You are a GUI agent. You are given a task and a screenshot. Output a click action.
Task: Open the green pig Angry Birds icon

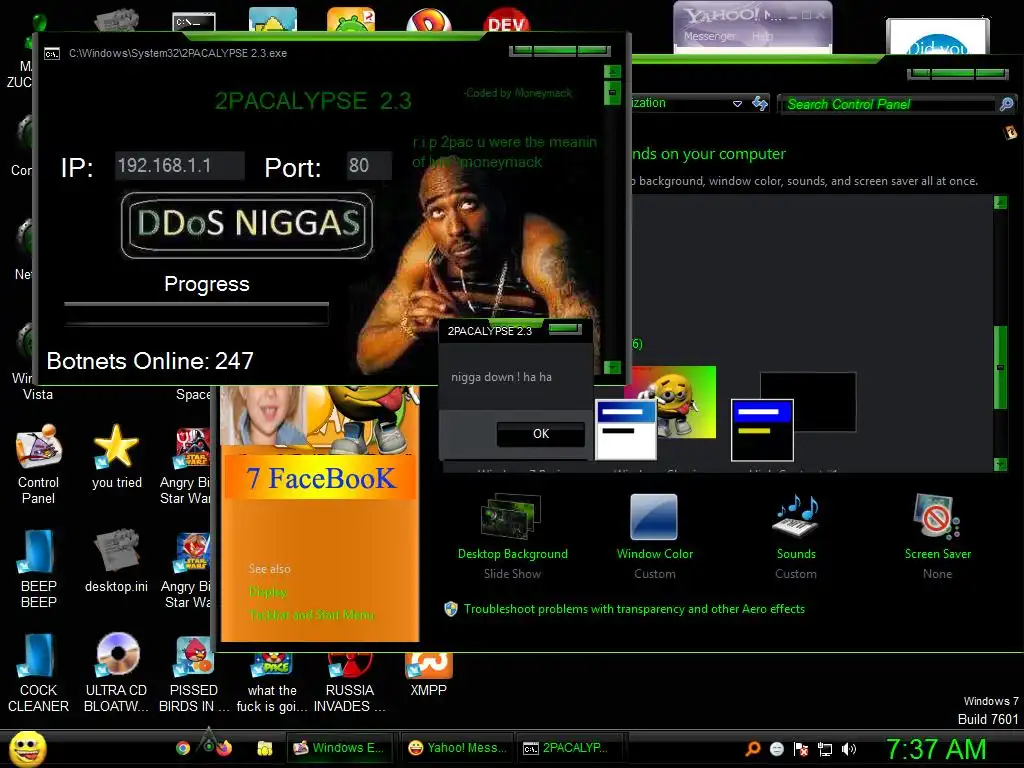click(x=351, y=20)
